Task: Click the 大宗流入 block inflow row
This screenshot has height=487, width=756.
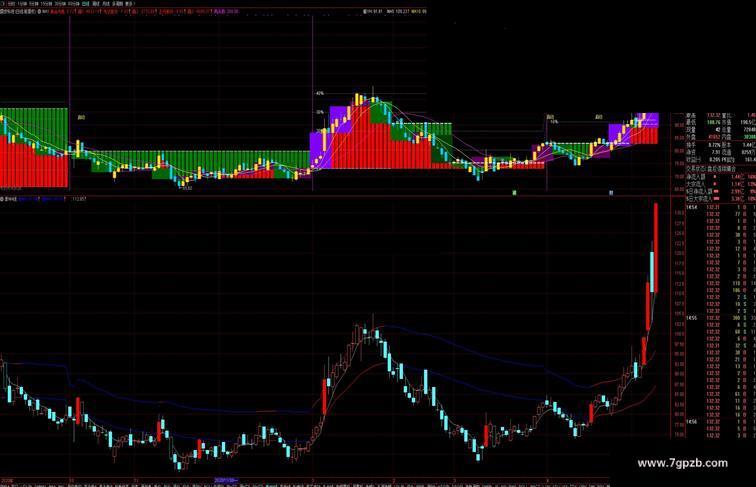Action: click(x=721, y=184)
